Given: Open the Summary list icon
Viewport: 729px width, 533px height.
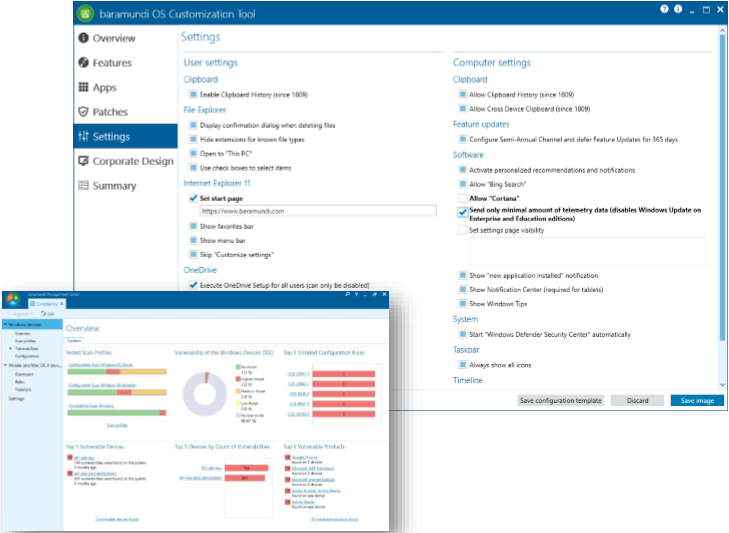Looking at the screenshot, I should coord(84,186).
